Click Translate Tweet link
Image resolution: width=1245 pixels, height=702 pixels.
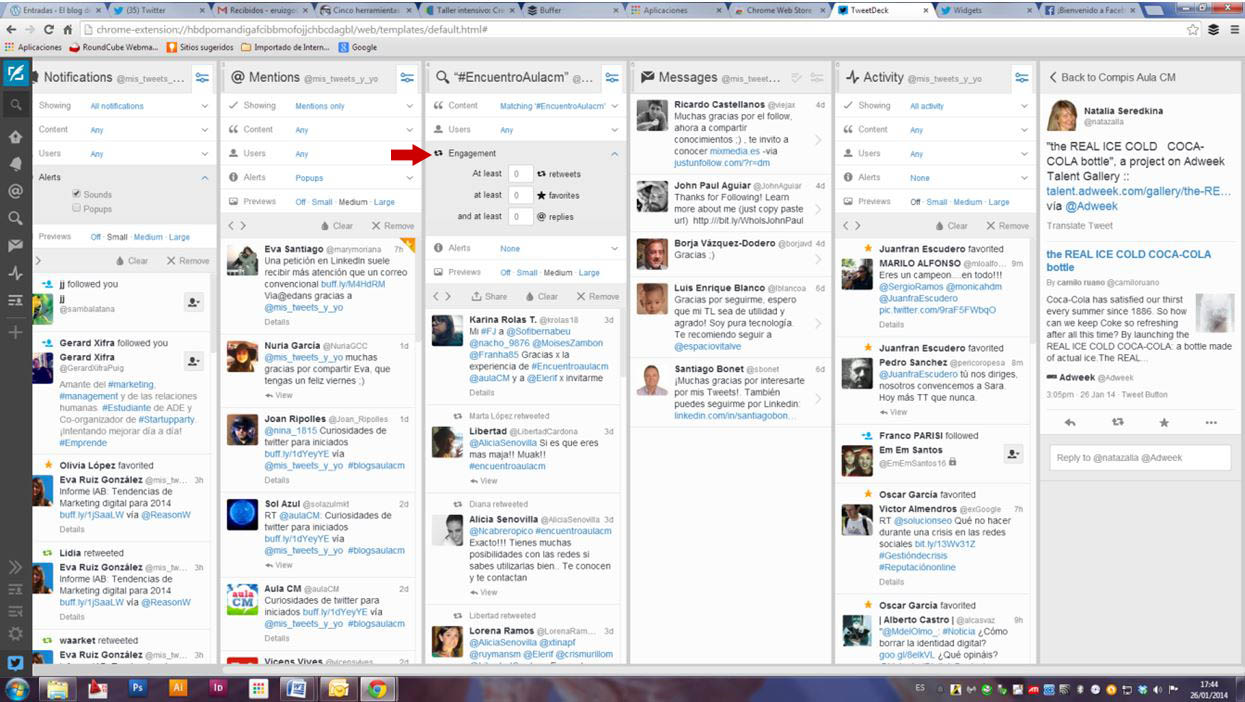[1079, 226]
